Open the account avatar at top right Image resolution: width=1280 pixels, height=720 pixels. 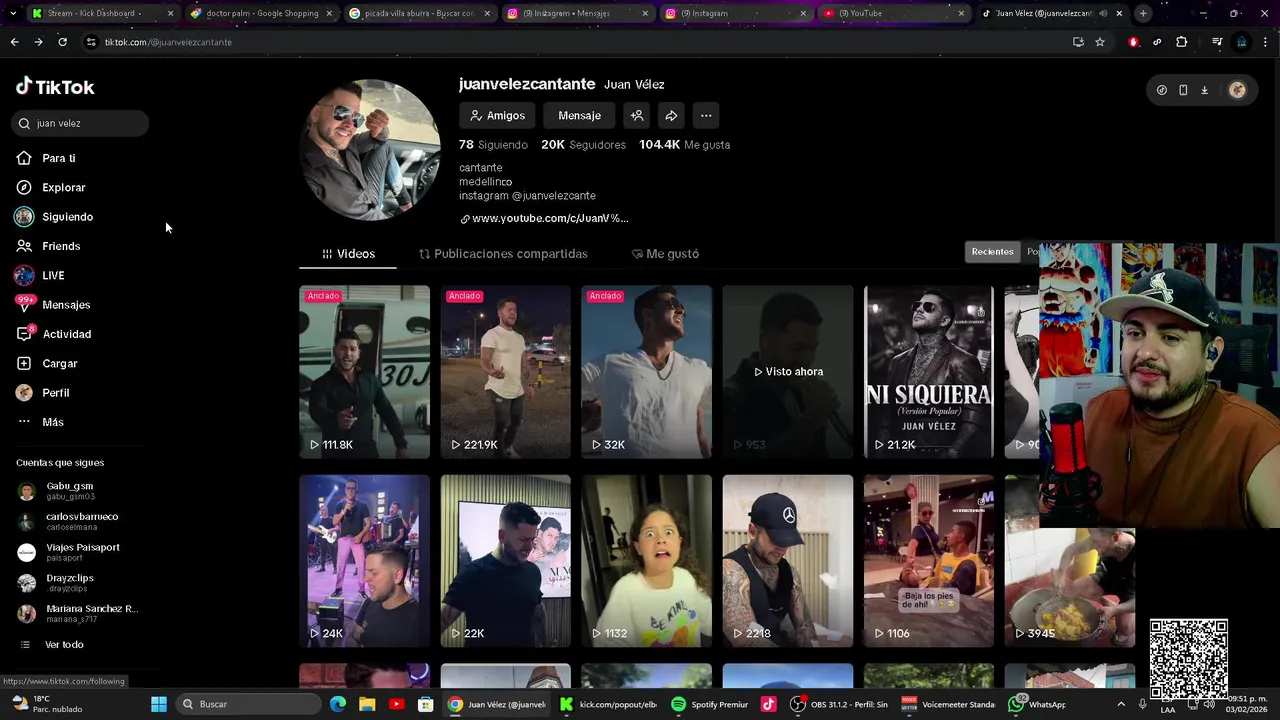pyautogui.click(x=1237, y=90)
